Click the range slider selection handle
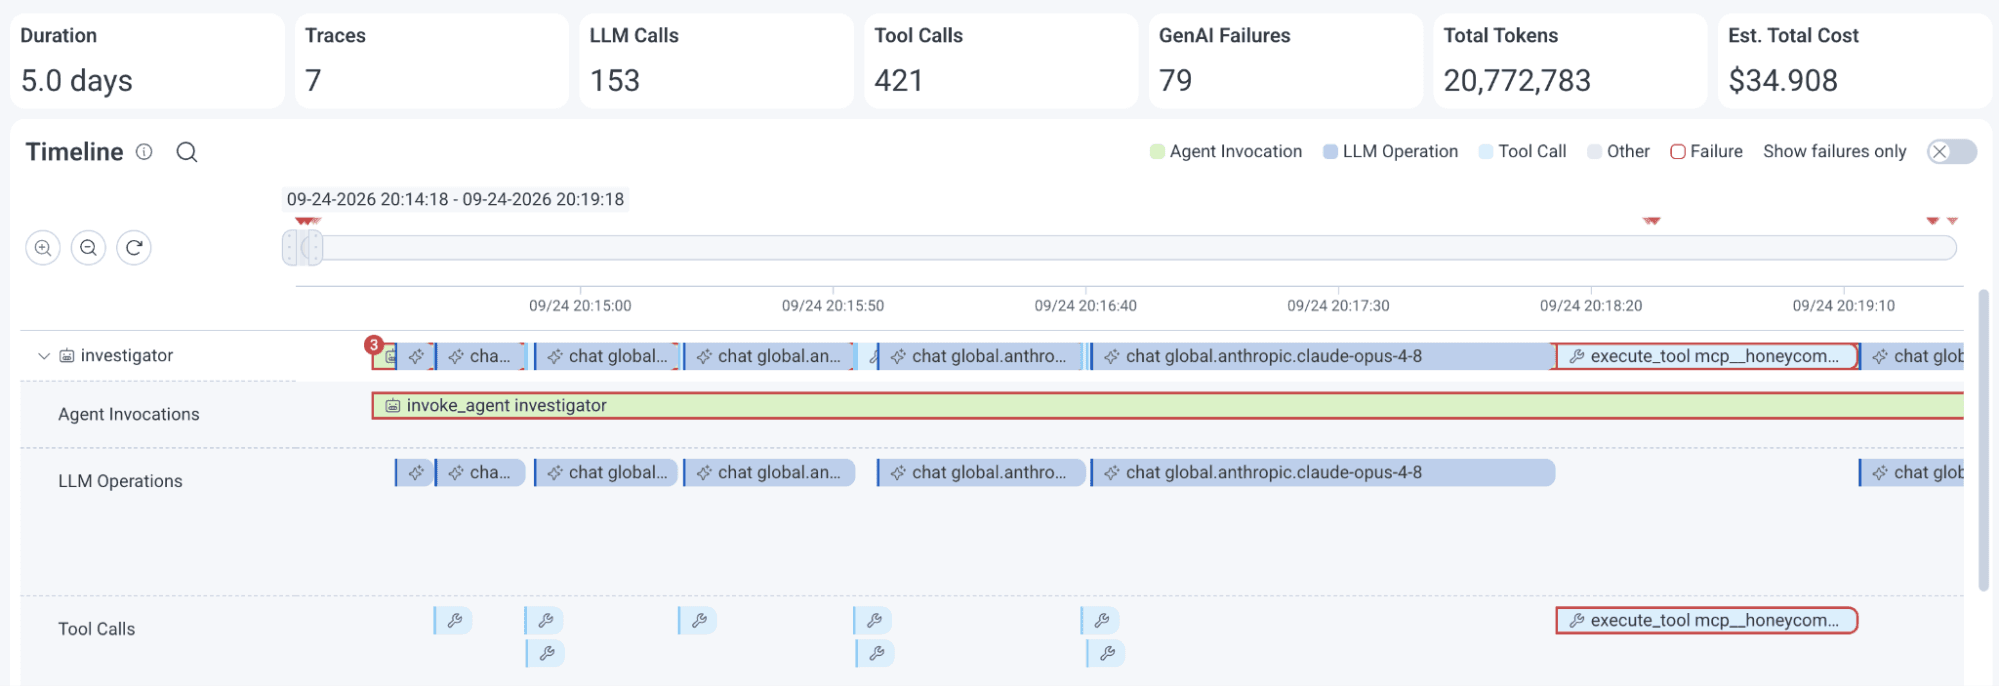Screen dimensions: 1999x687 point(303,248)
